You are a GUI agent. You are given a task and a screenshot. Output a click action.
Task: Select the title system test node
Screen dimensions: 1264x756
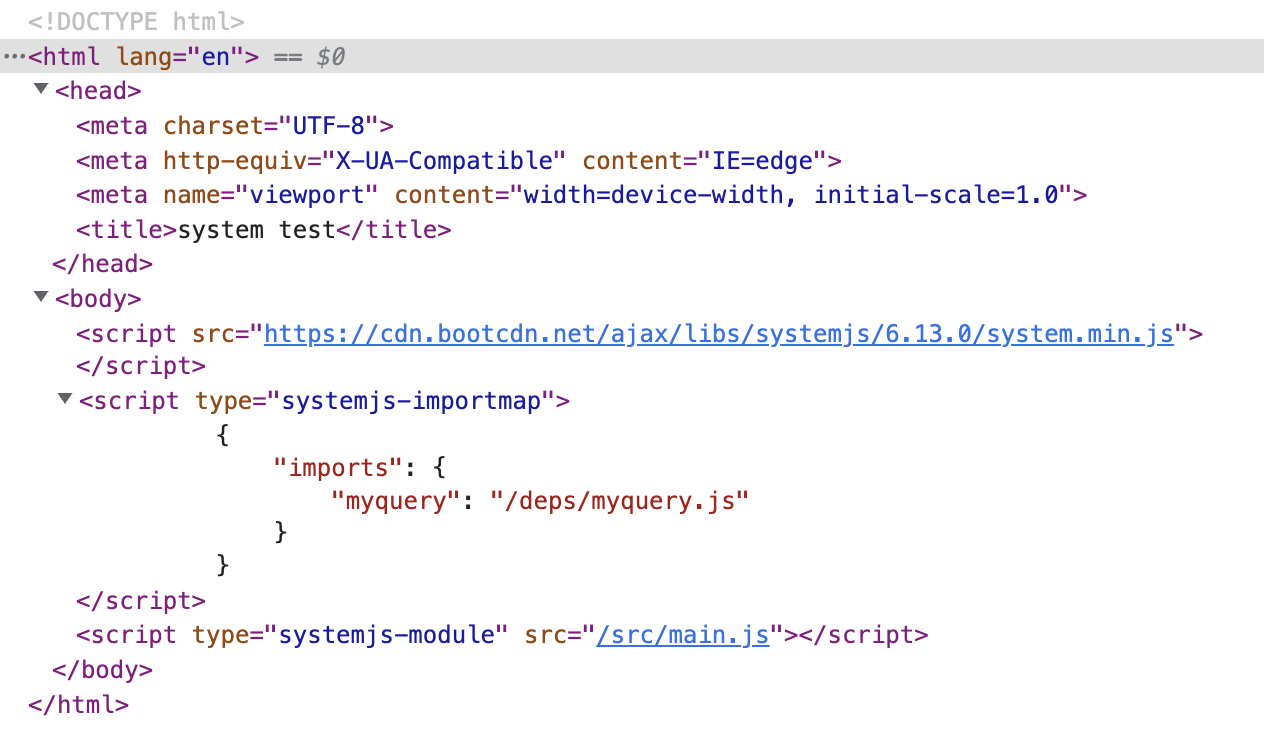tap(264, 229)
